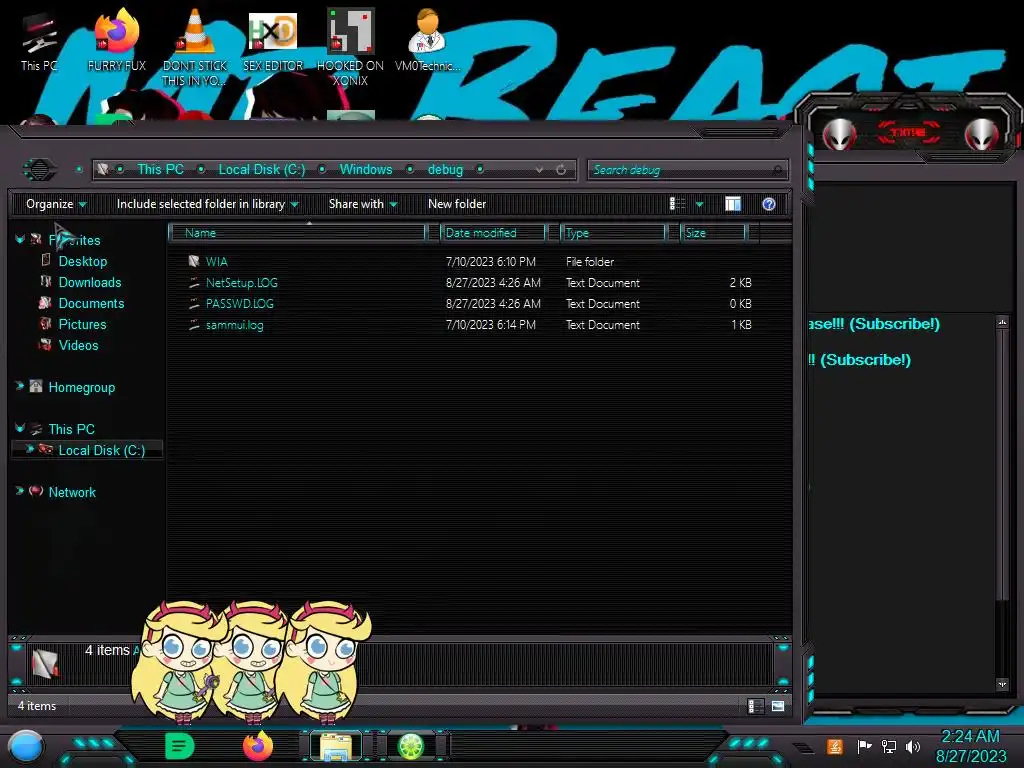Image resolution: width=1024 pixels, height=768 pixels.
Task: Select Desktop in Favorites
Action: click(83, 261)
